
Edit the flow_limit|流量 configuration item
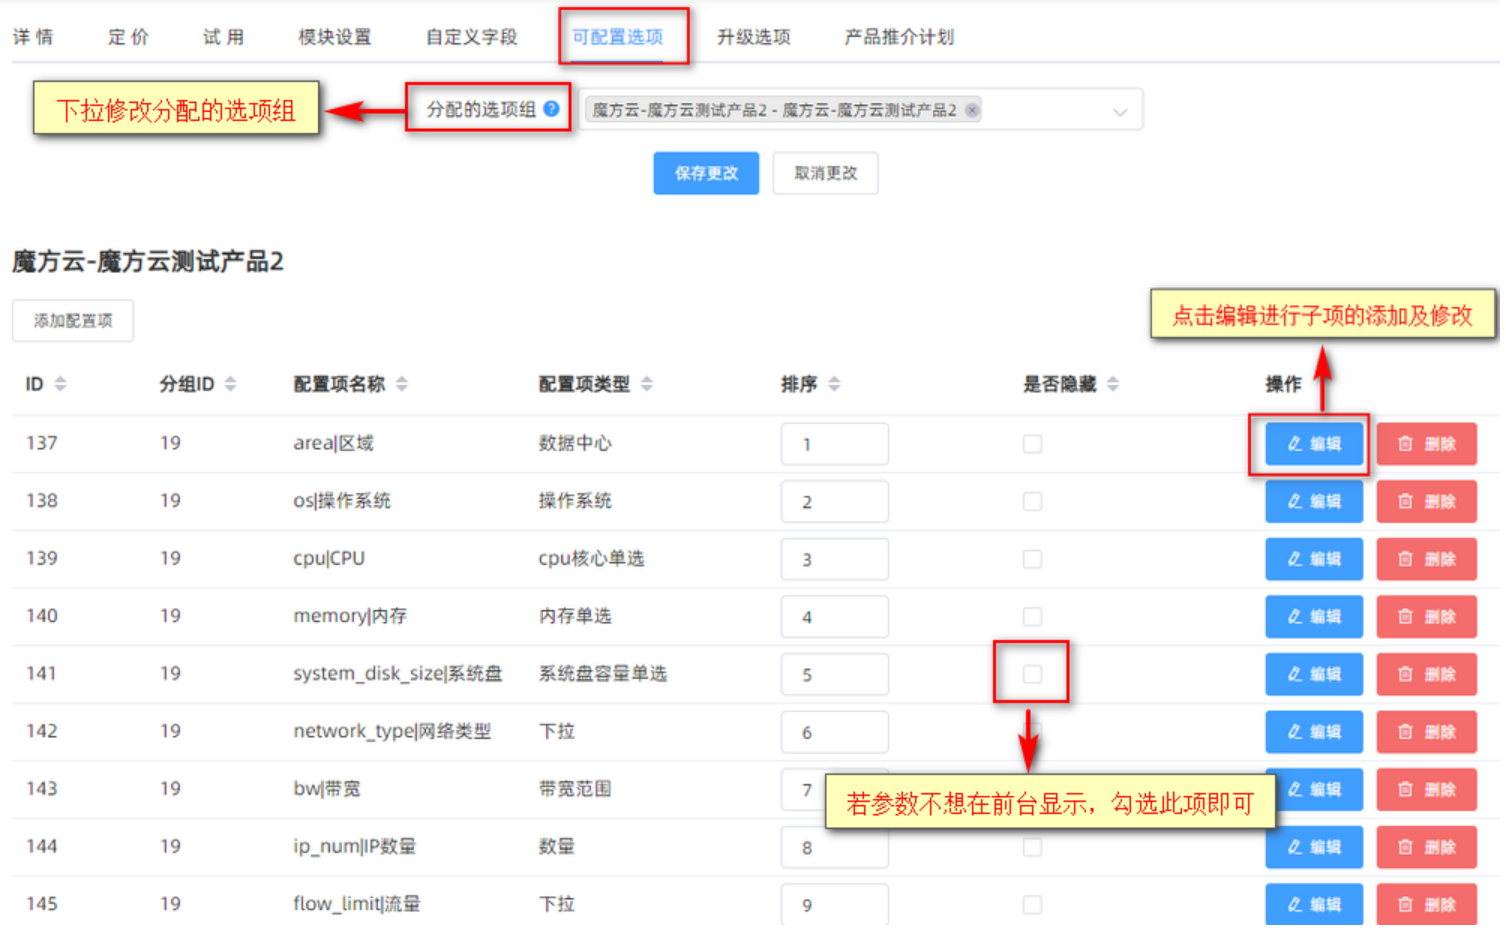tap(1314, 905)
